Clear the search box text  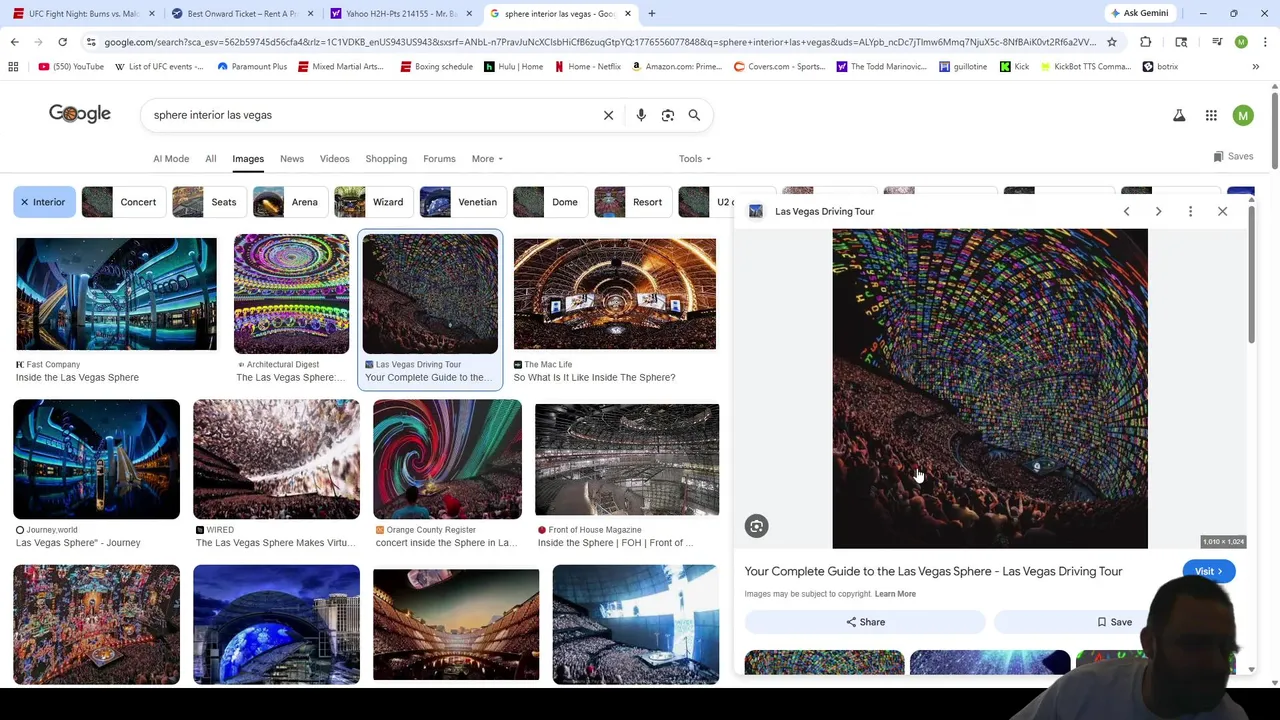pyautogui.click(x=608, y=115)
